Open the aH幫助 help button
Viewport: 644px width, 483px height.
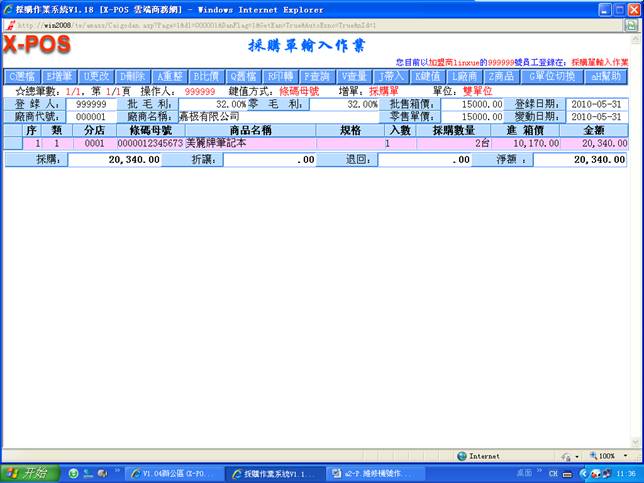point(606,76)
